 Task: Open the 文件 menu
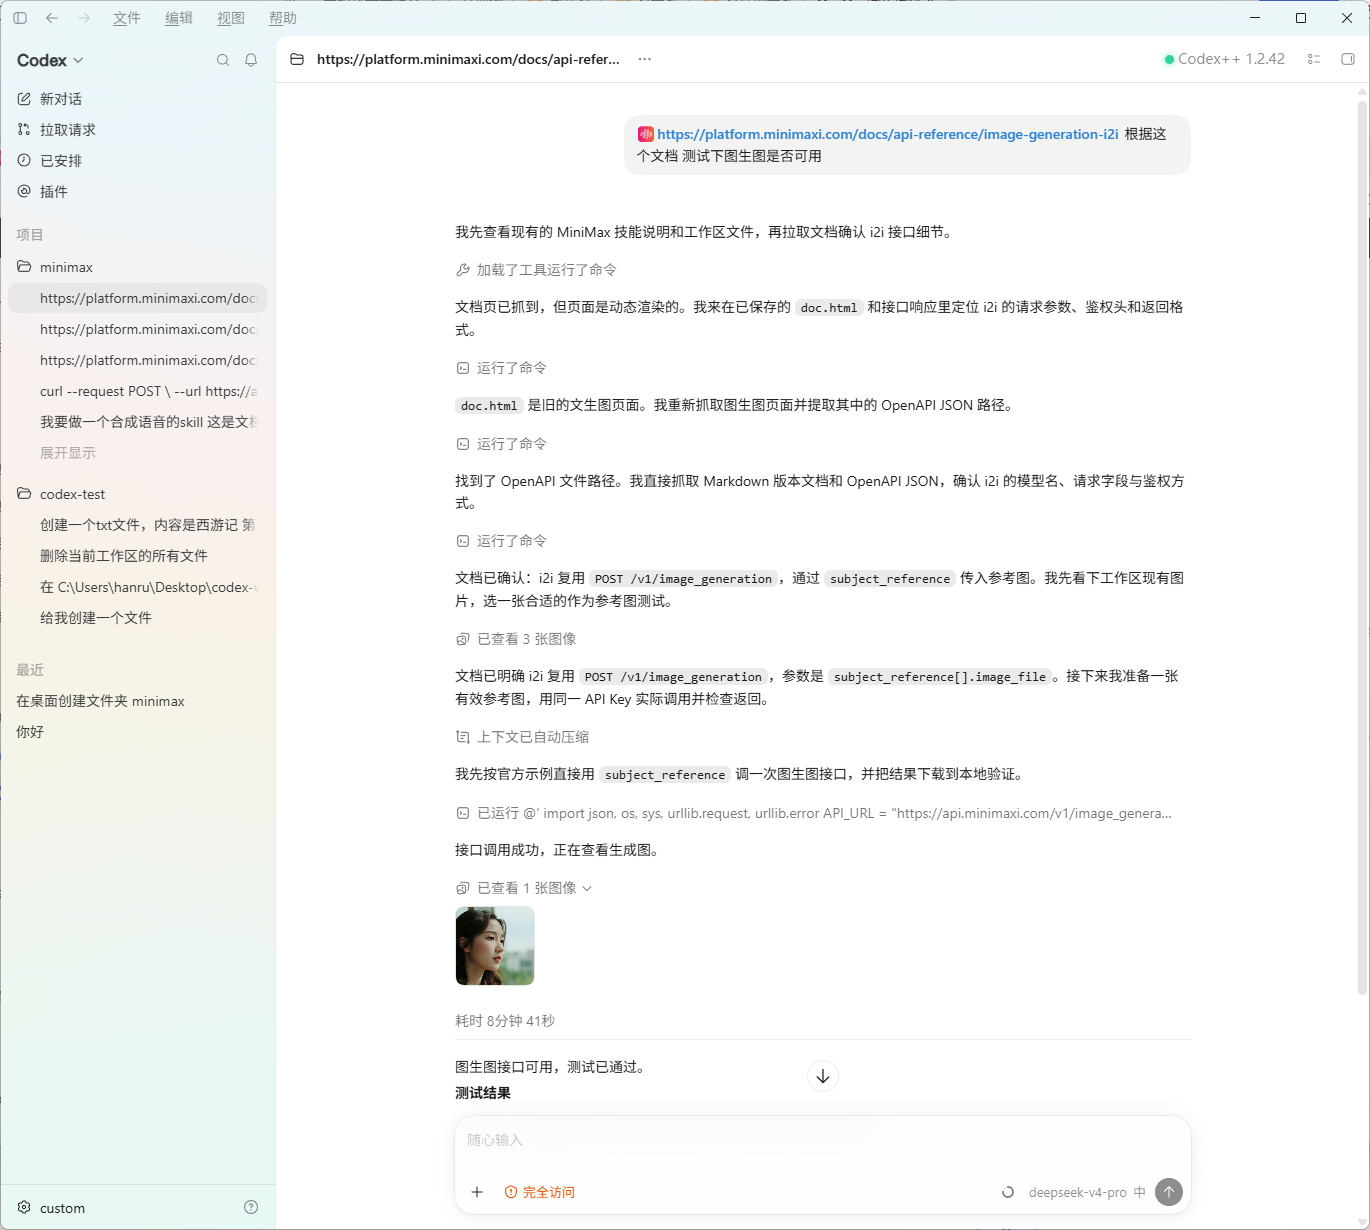127,18
